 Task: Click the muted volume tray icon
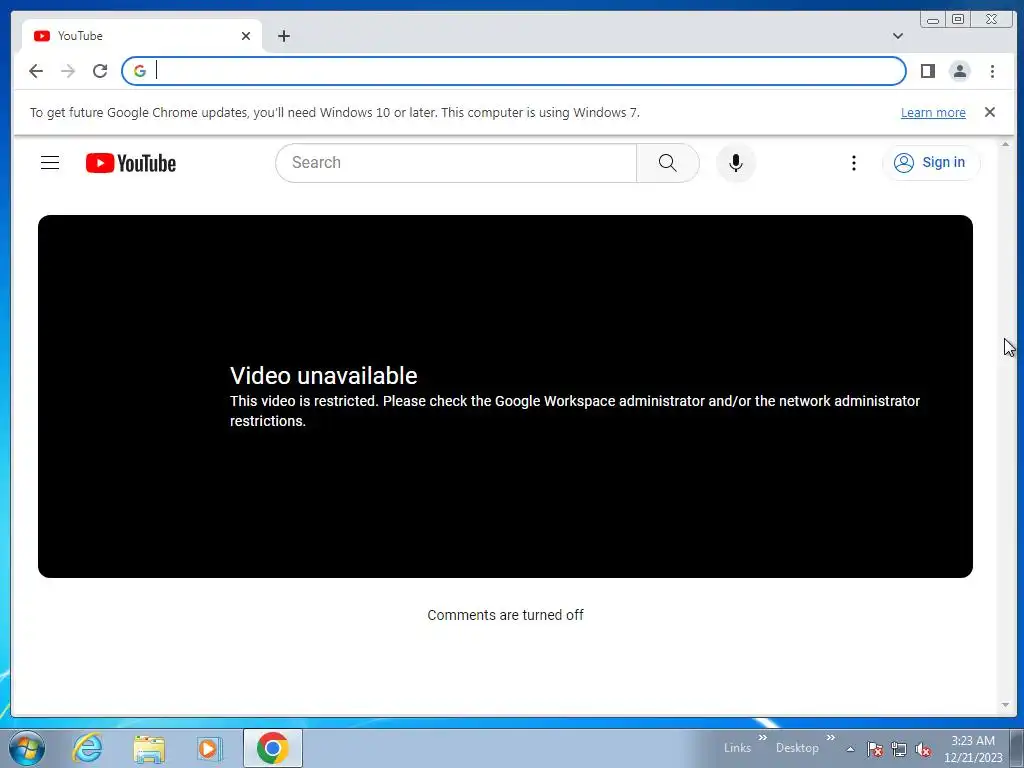point(923,749)
